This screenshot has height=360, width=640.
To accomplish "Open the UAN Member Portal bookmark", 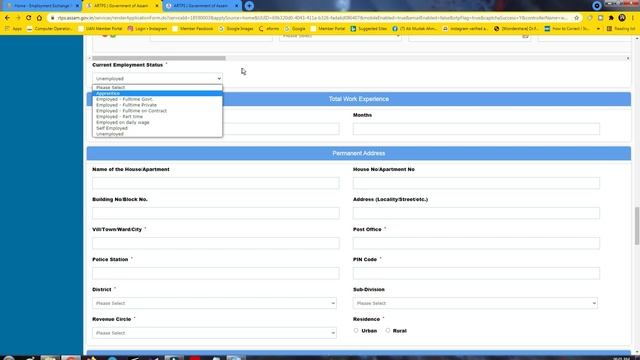I will click(100, 29).
